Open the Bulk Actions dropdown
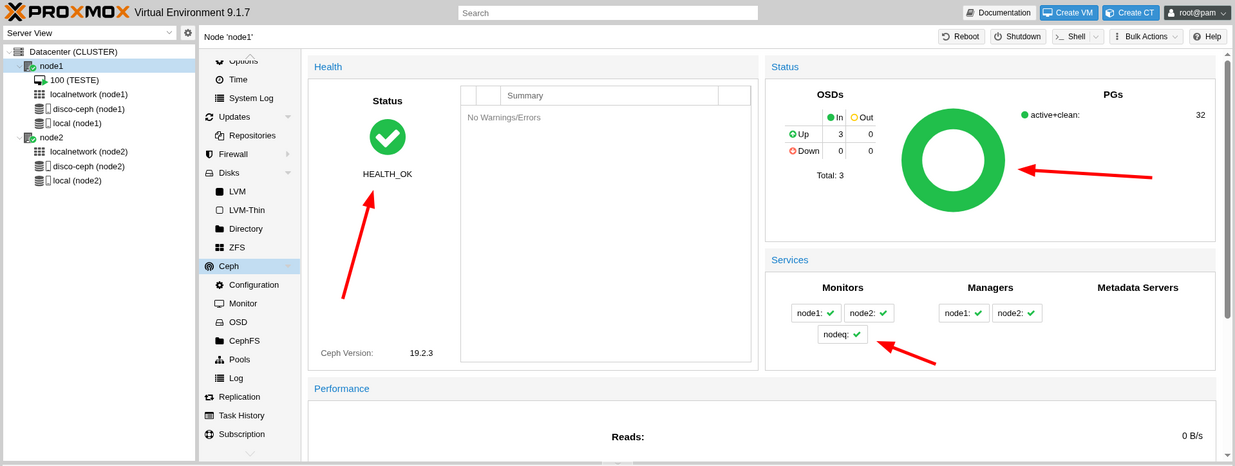 pos(1146,37)
